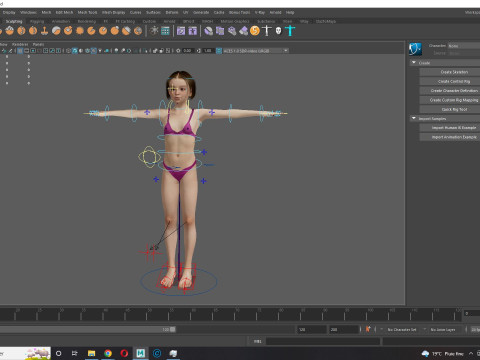Open Maya from the Windows taskbar
This screenshot has height=360, width=480.
140,353
